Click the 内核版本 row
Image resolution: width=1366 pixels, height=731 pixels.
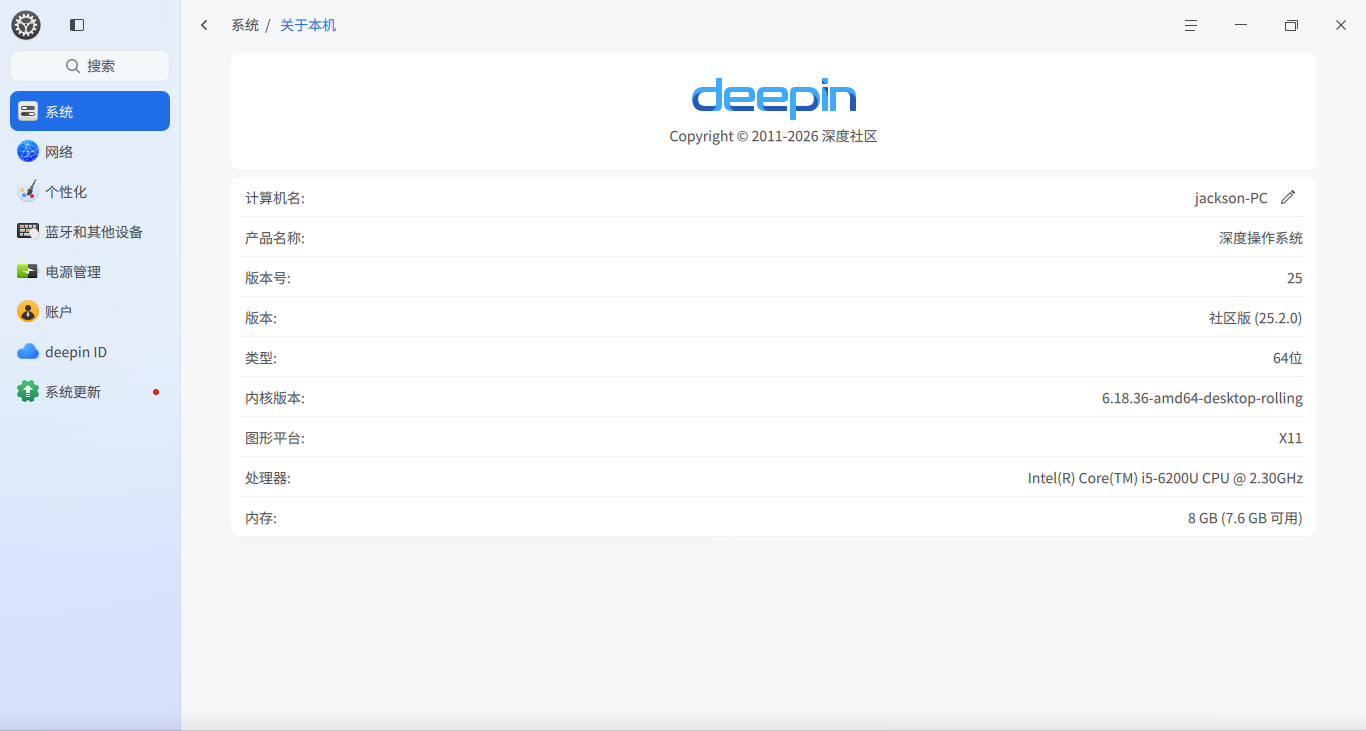773,397
